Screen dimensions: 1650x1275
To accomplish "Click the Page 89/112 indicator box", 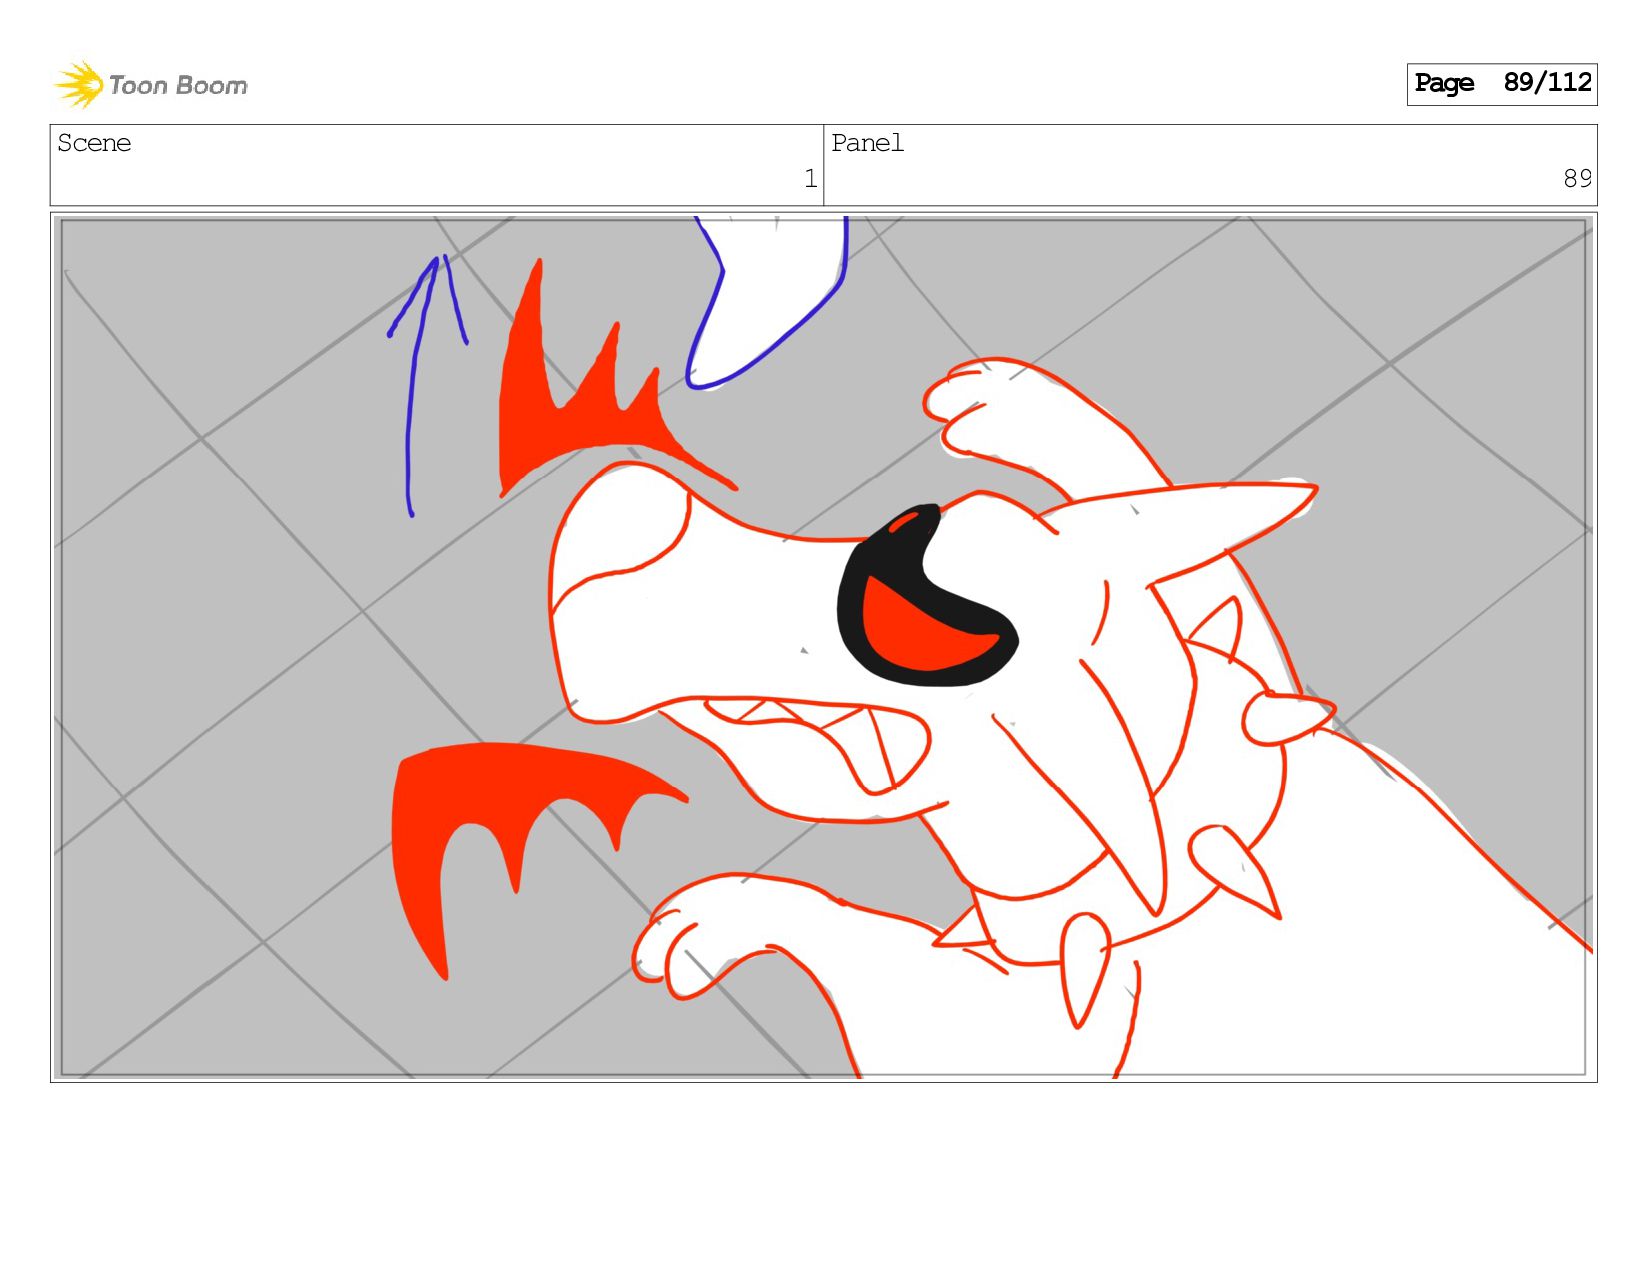I will [x=1501, y=84].
